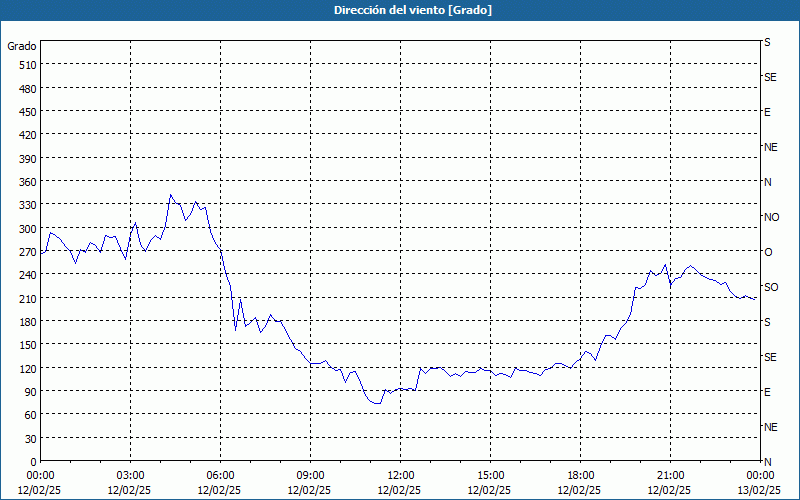
Task: Click the 30 y-axis tick label
Action: pyautogui.click(x=31, y=439)
